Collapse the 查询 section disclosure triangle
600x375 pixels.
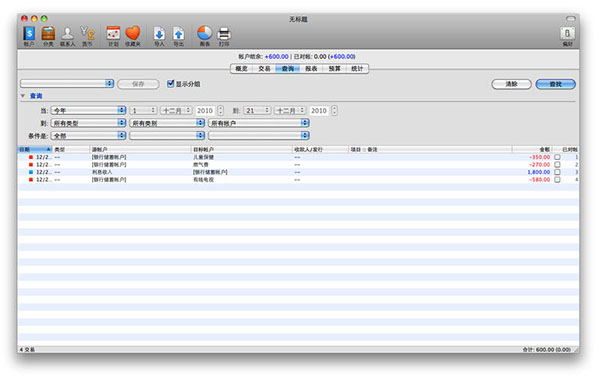pos(23,96)
